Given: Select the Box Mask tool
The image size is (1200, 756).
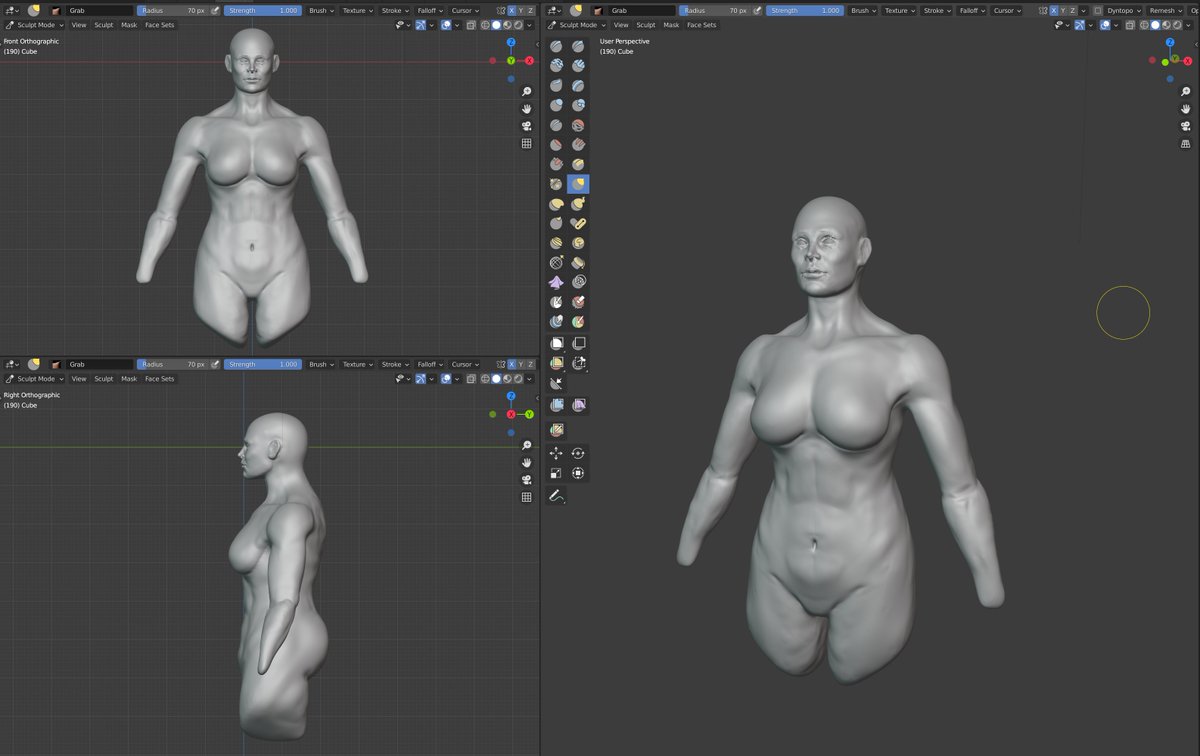Looking at the screenshot, I should [556, 343].
